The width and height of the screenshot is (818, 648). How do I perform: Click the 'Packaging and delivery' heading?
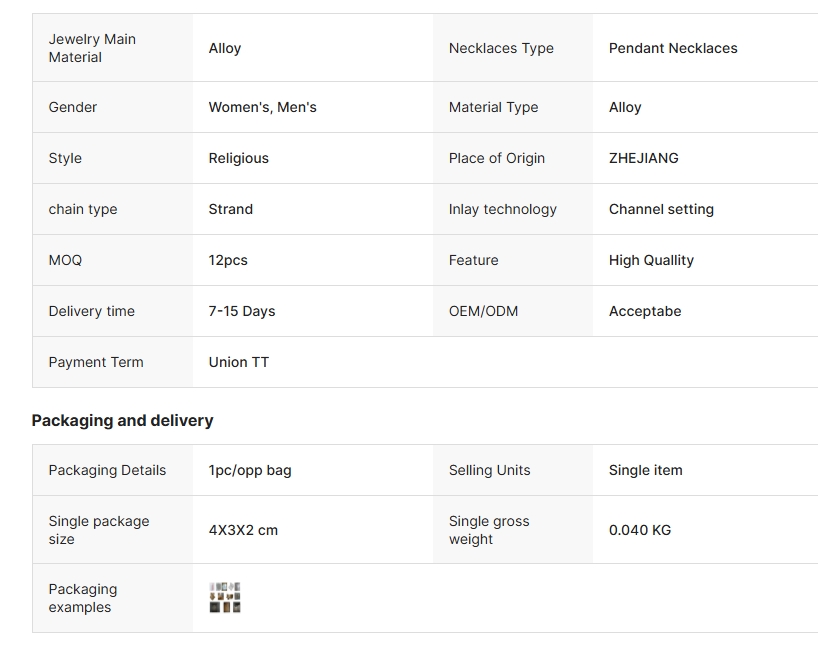pyautogui.click(x=122, y=420)
